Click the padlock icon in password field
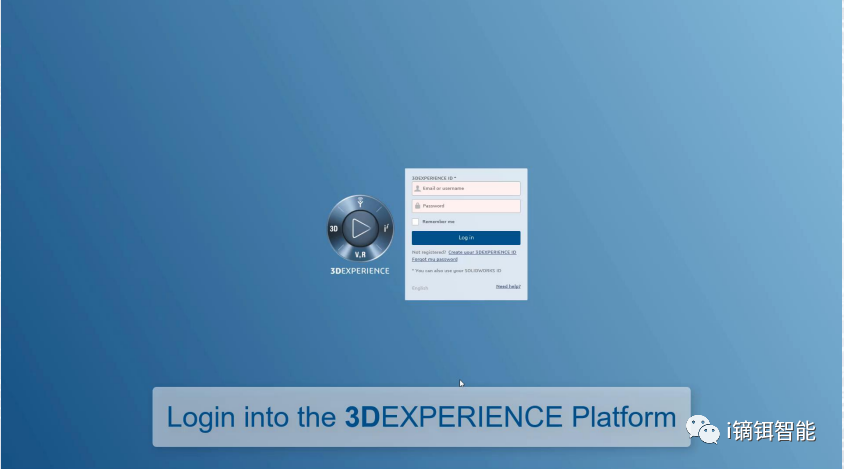The height and width of the screenshot is (469, 844). point(417,206)
